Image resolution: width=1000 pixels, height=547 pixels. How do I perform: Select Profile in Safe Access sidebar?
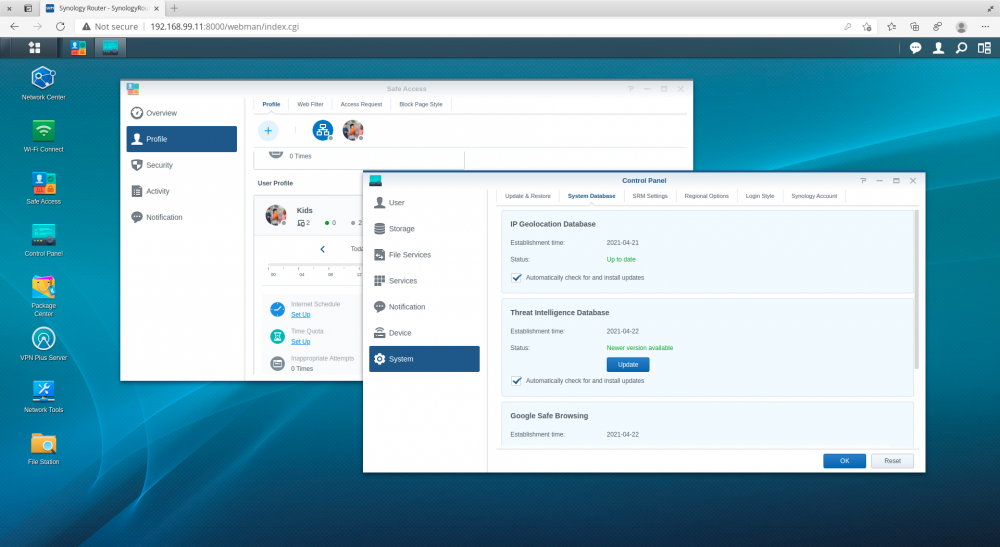182,139
